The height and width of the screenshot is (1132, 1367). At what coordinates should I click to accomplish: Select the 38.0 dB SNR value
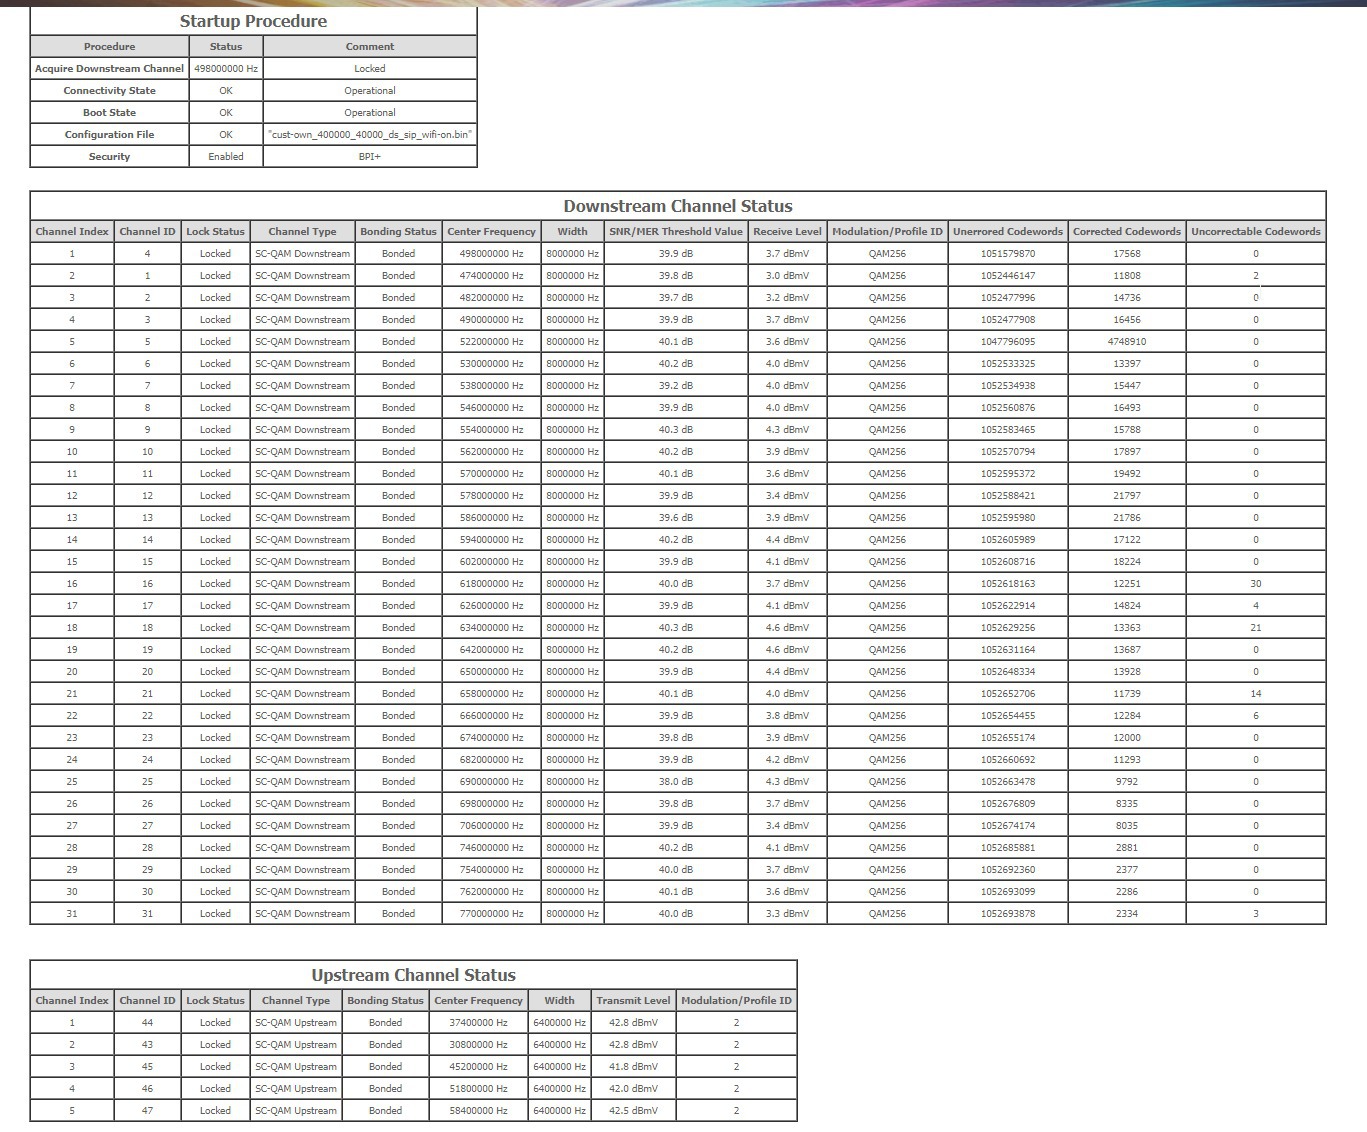tap(676, 782)
